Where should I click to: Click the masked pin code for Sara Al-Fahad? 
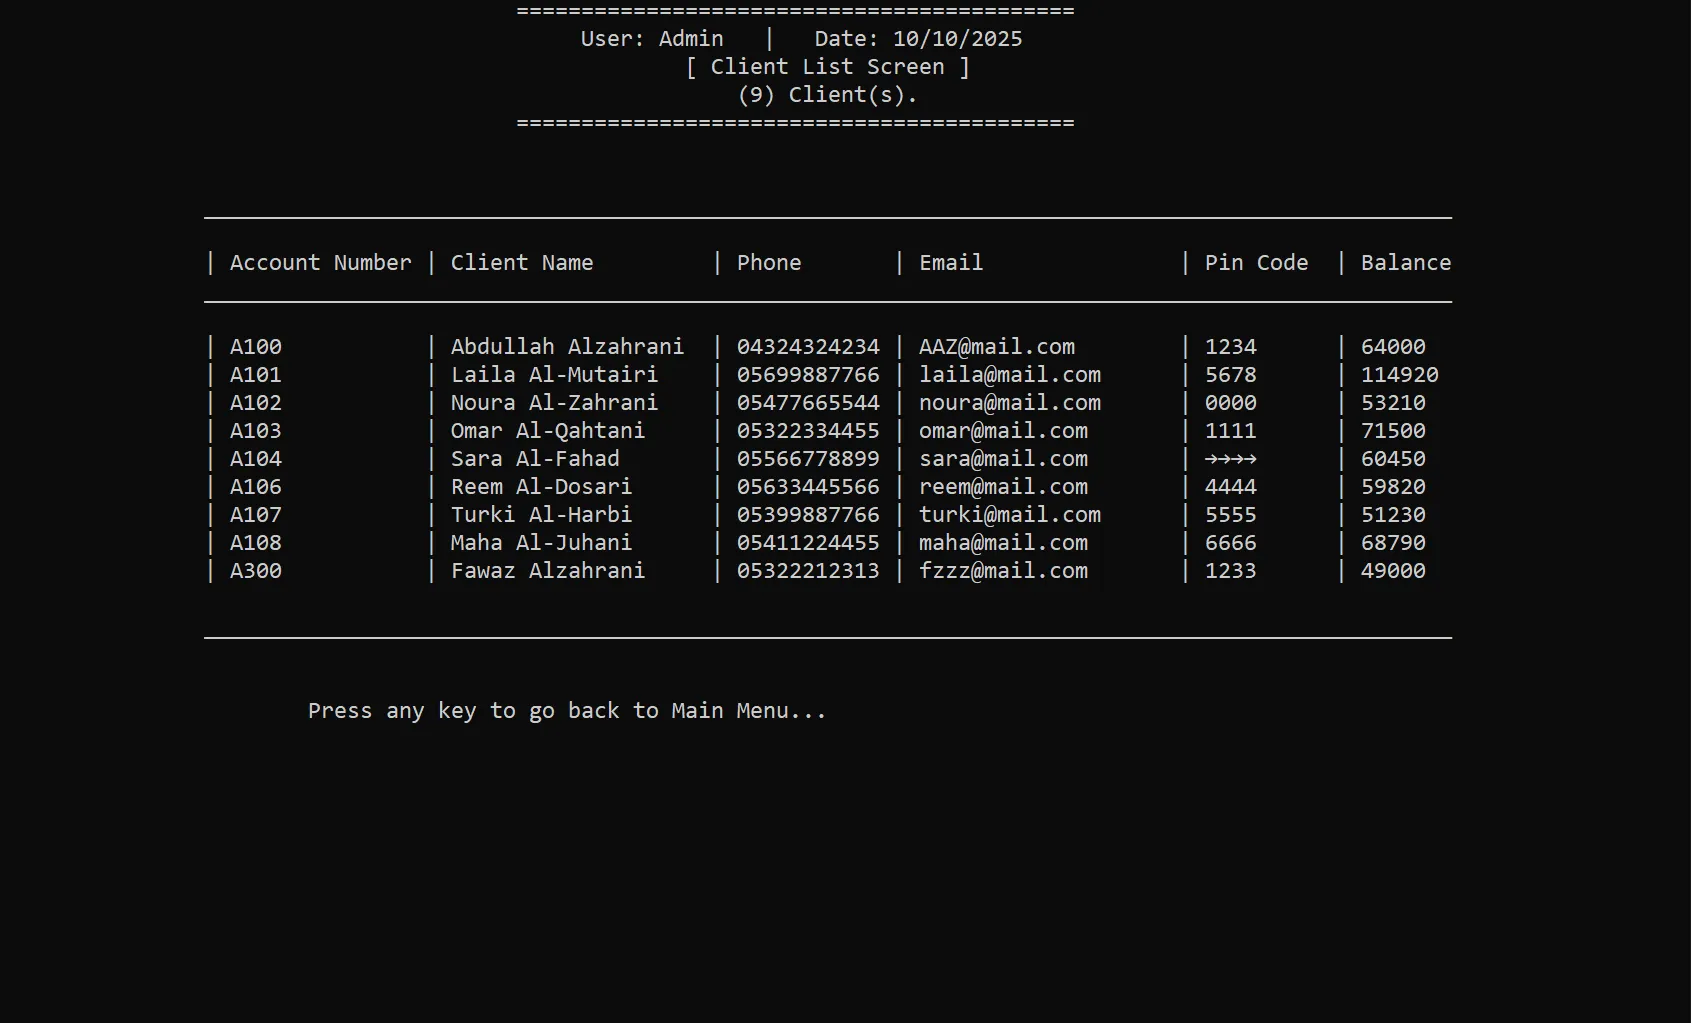click(x=1230, y=459)
